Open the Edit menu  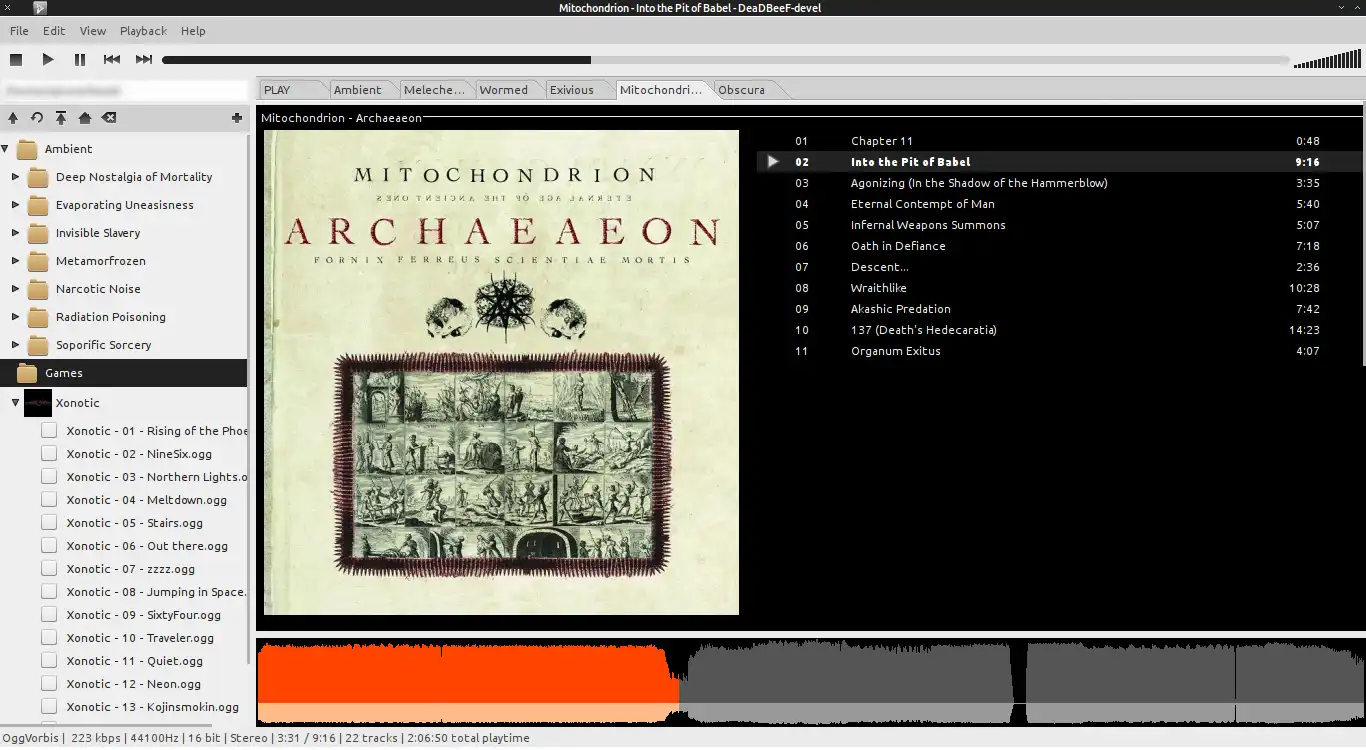pyautogui.click(x=54, y=31)
